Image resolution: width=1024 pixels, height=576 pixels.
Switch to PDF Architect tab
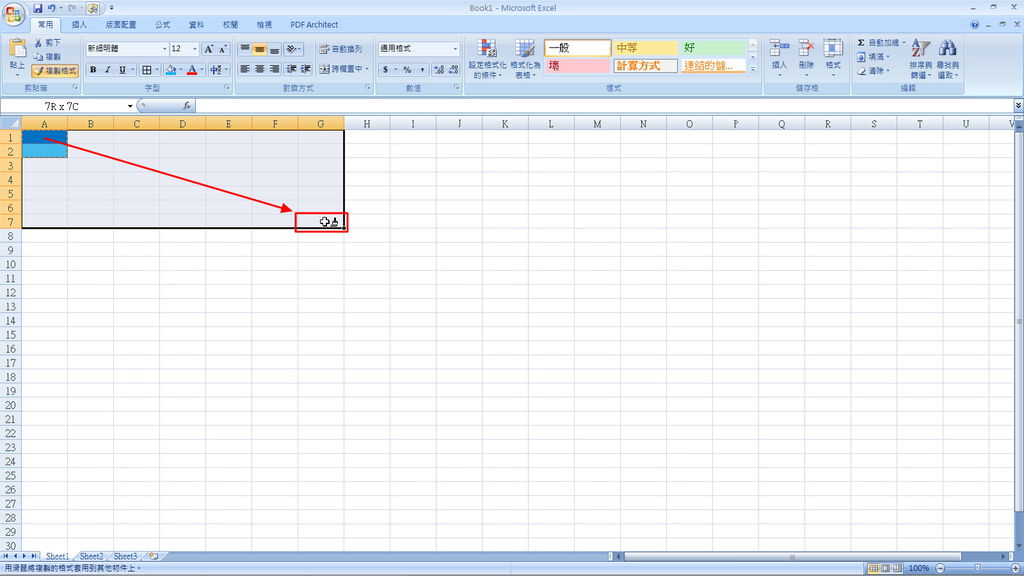[314, 25]
